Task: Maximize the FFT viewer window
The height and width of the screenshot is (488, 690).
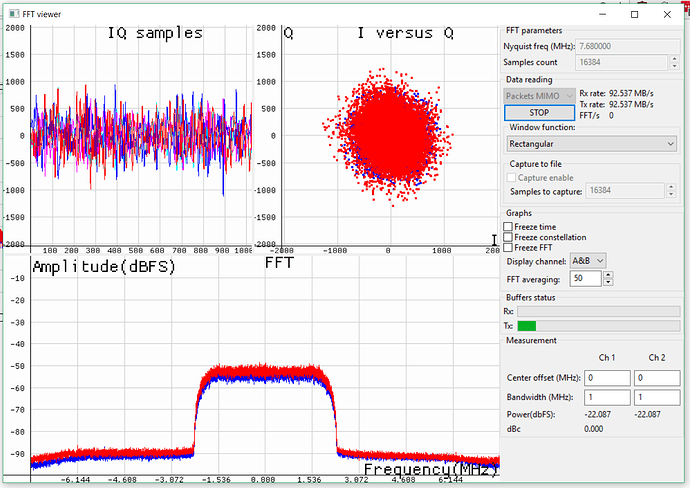Action: point(634,14)
